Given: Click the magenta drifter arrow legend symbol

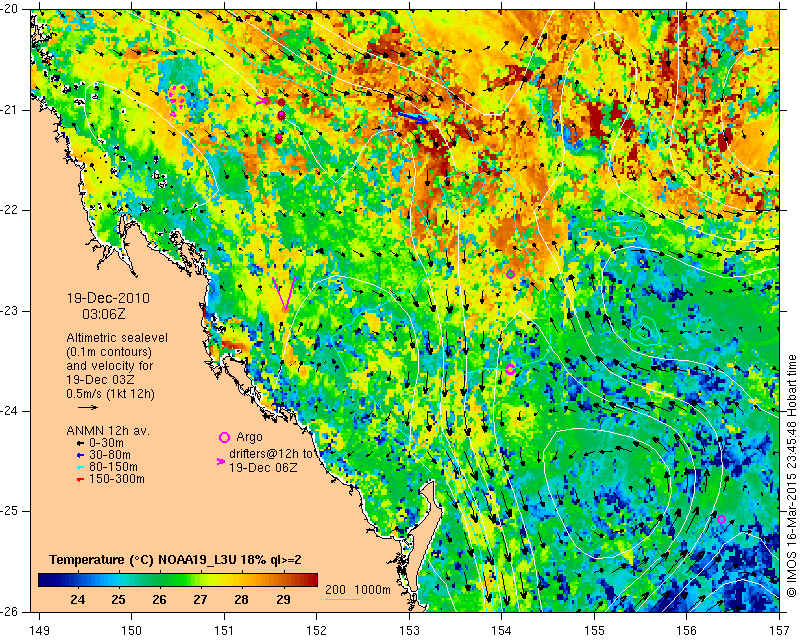Looking at the screenshot, I should (221, 461).
